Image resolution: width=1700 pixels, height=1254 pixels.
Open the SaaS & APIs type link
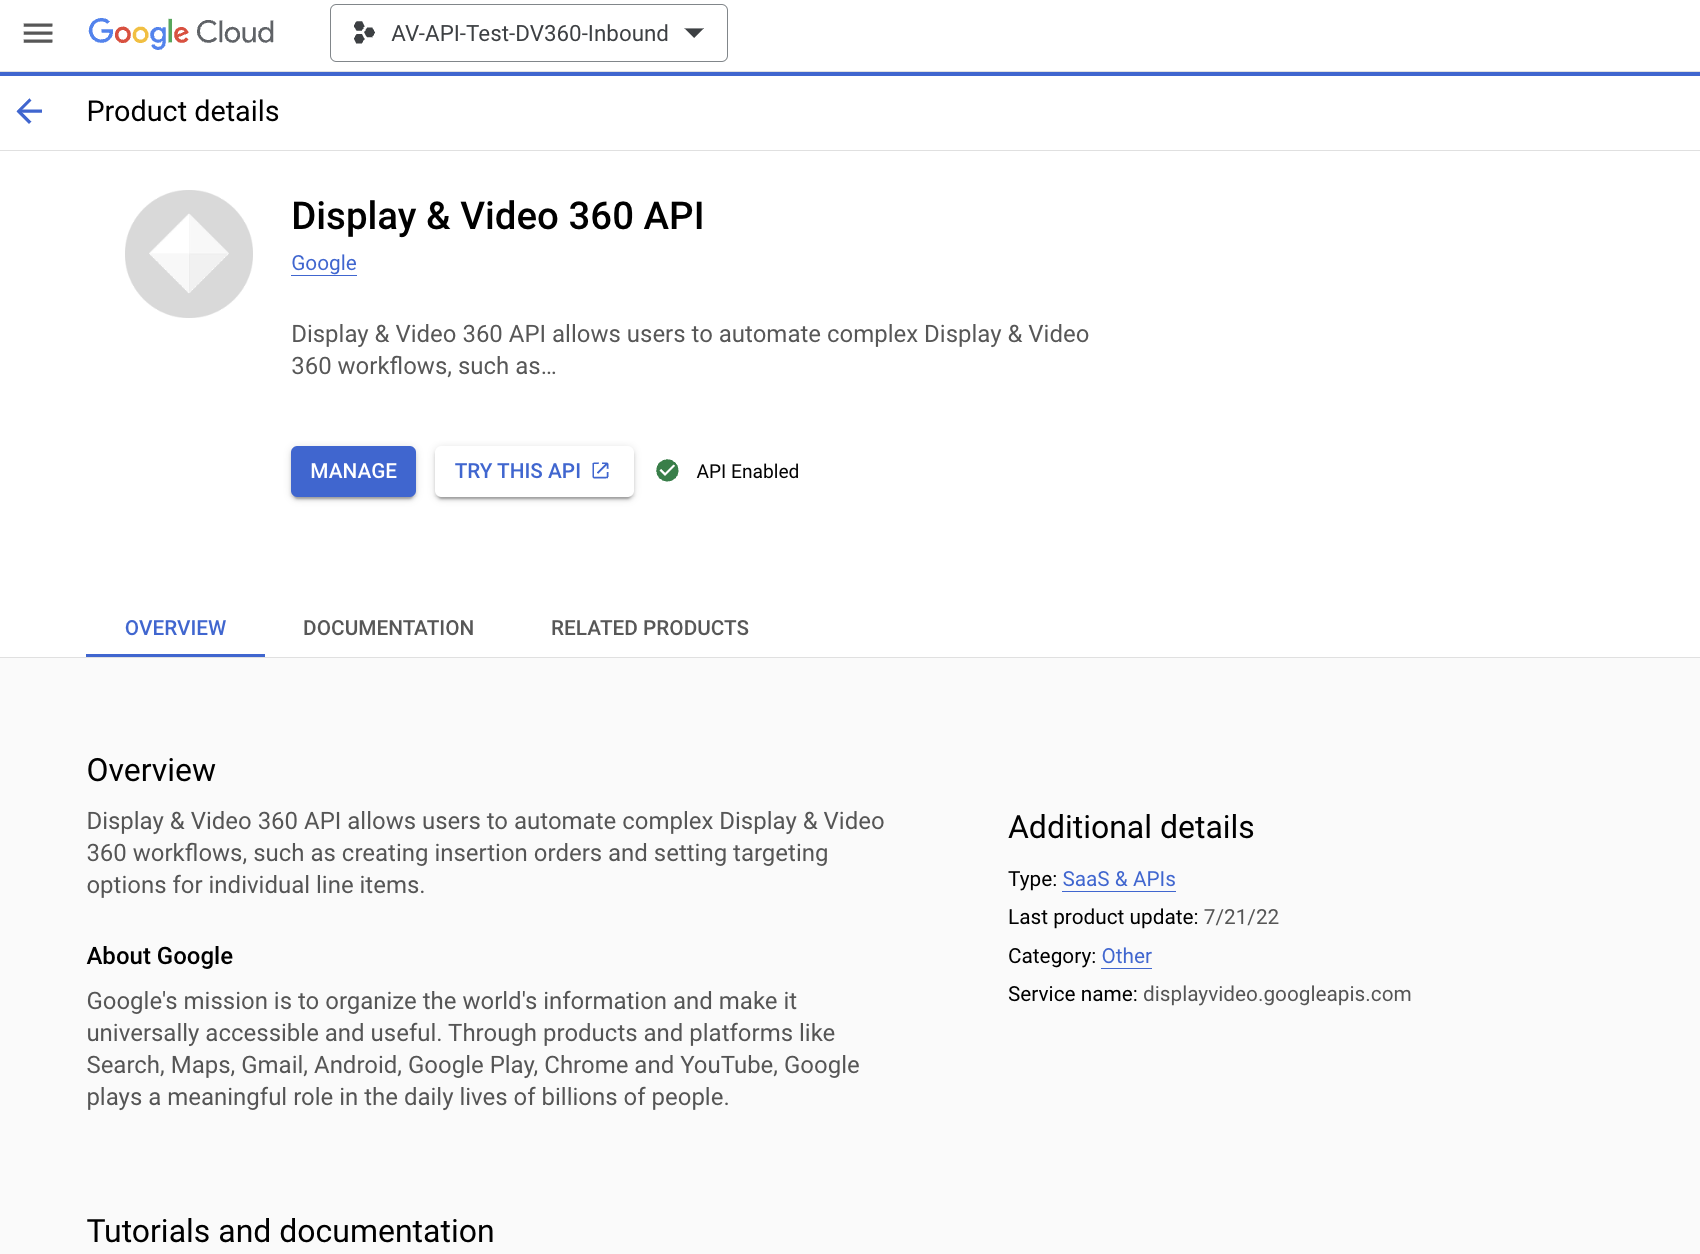[1119, 879]
